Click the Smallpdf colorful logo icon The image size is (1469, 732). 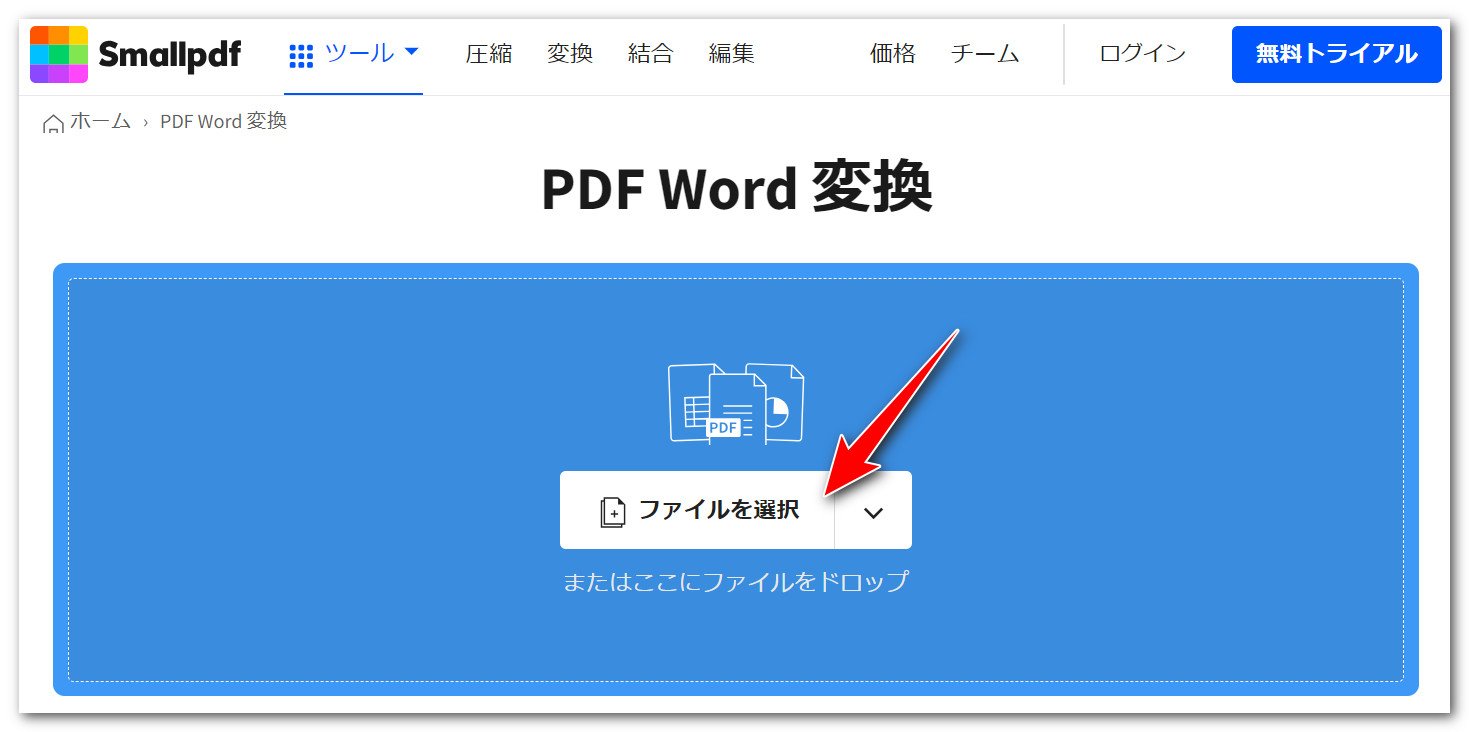coord(59,54)
